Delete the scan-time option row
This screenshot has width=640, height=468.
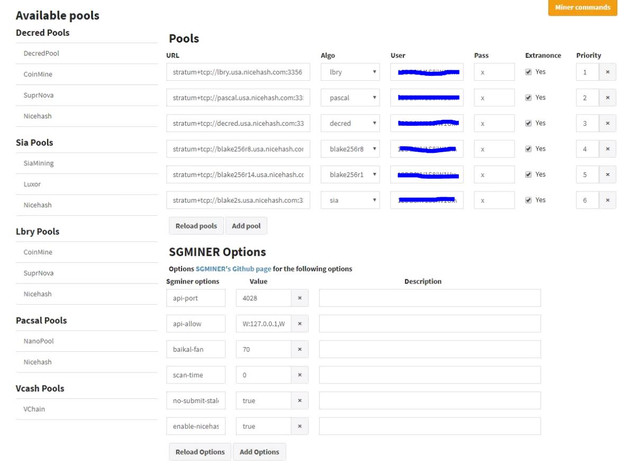[300, 375]
